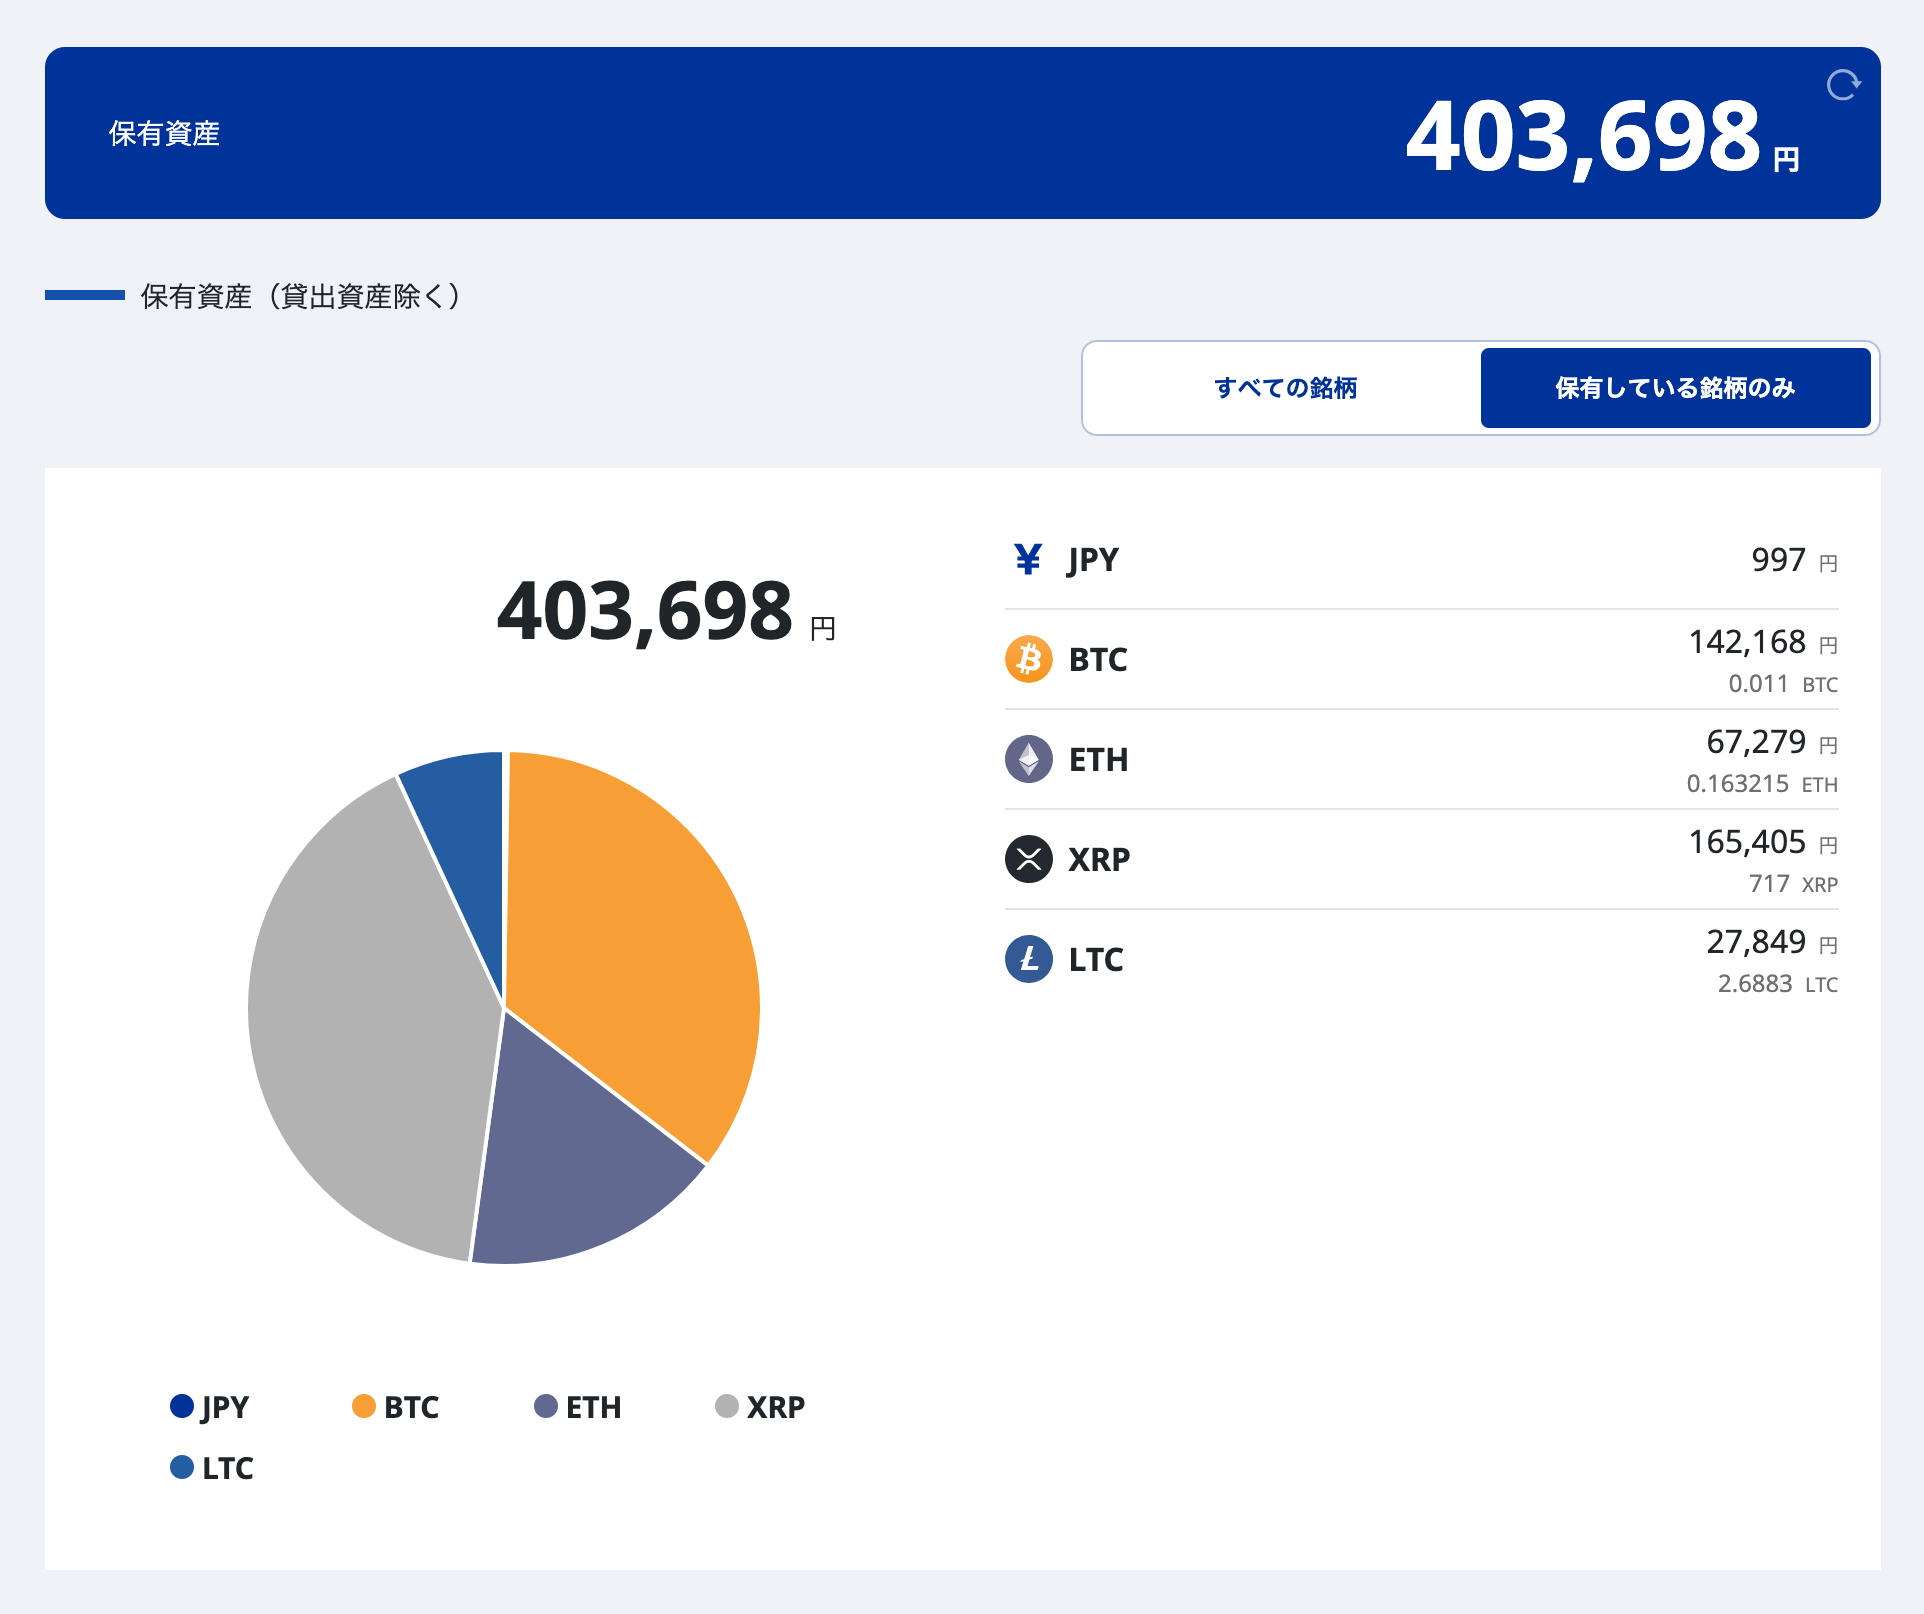Click the blue Litecoin icon
Screen dimensions: 1924x1614
[1028, 959]
